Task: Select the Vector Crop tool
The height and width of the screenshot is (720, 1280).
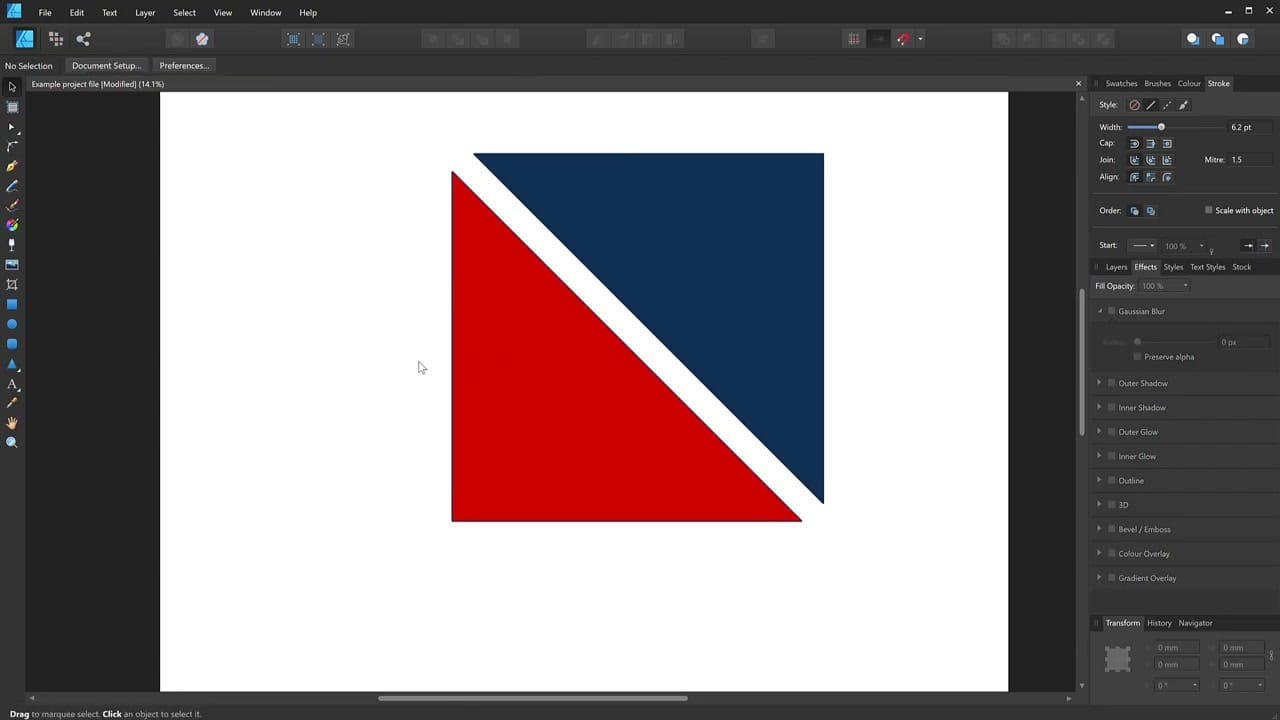Action: (12, 285)
